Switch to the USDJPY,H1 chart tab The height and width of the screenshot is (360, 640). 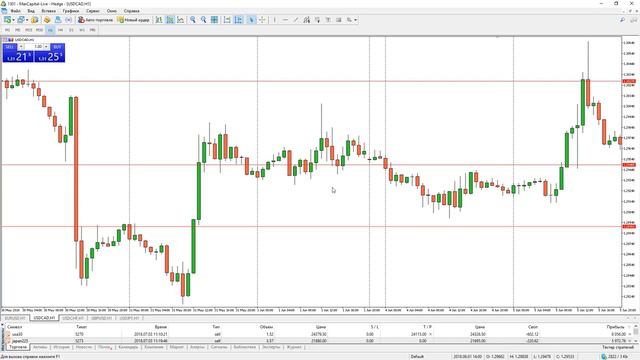[x=129, y=318]
